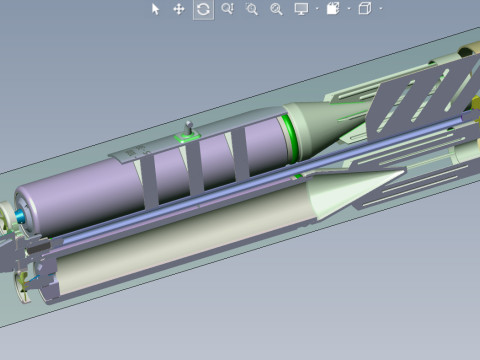Screen dimensions: 480x360
Task: Open the display monitor settings icon
Action: (x=301, y=9)
